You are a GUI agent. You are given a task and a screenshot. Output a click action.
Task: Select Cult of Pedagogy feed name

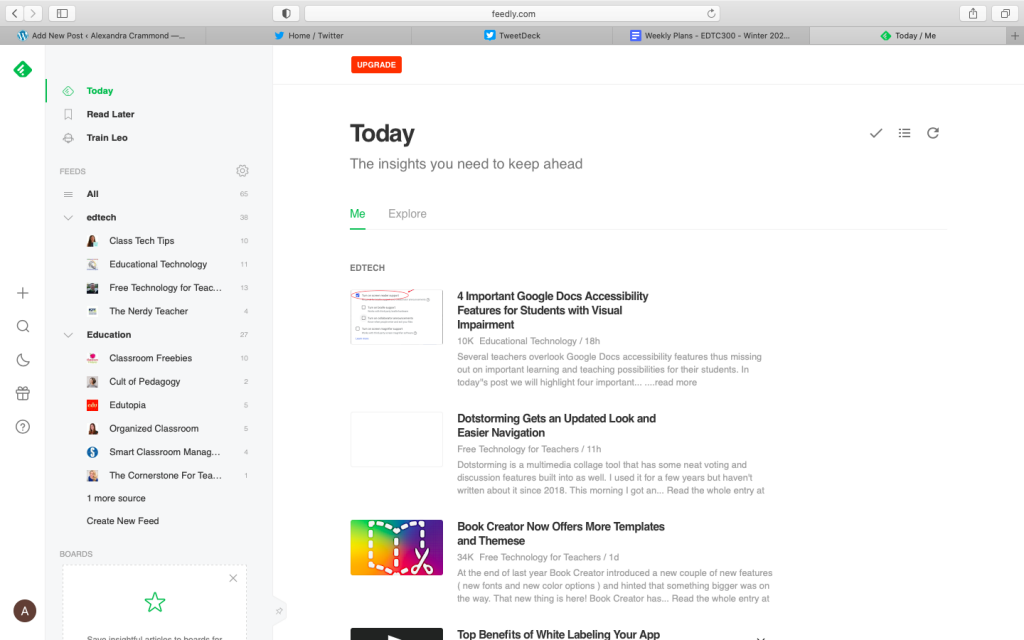(144, 381)
